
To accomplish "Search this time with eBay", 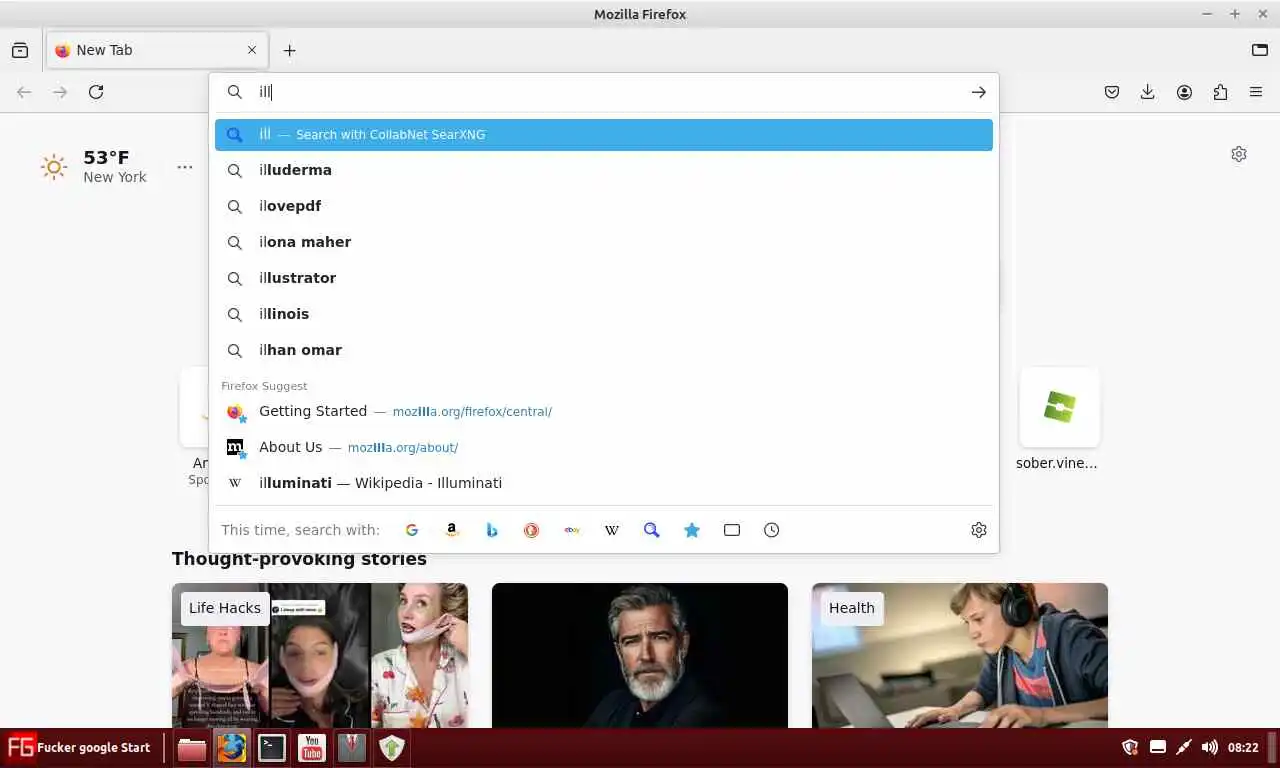I will (x=572, y=530).
